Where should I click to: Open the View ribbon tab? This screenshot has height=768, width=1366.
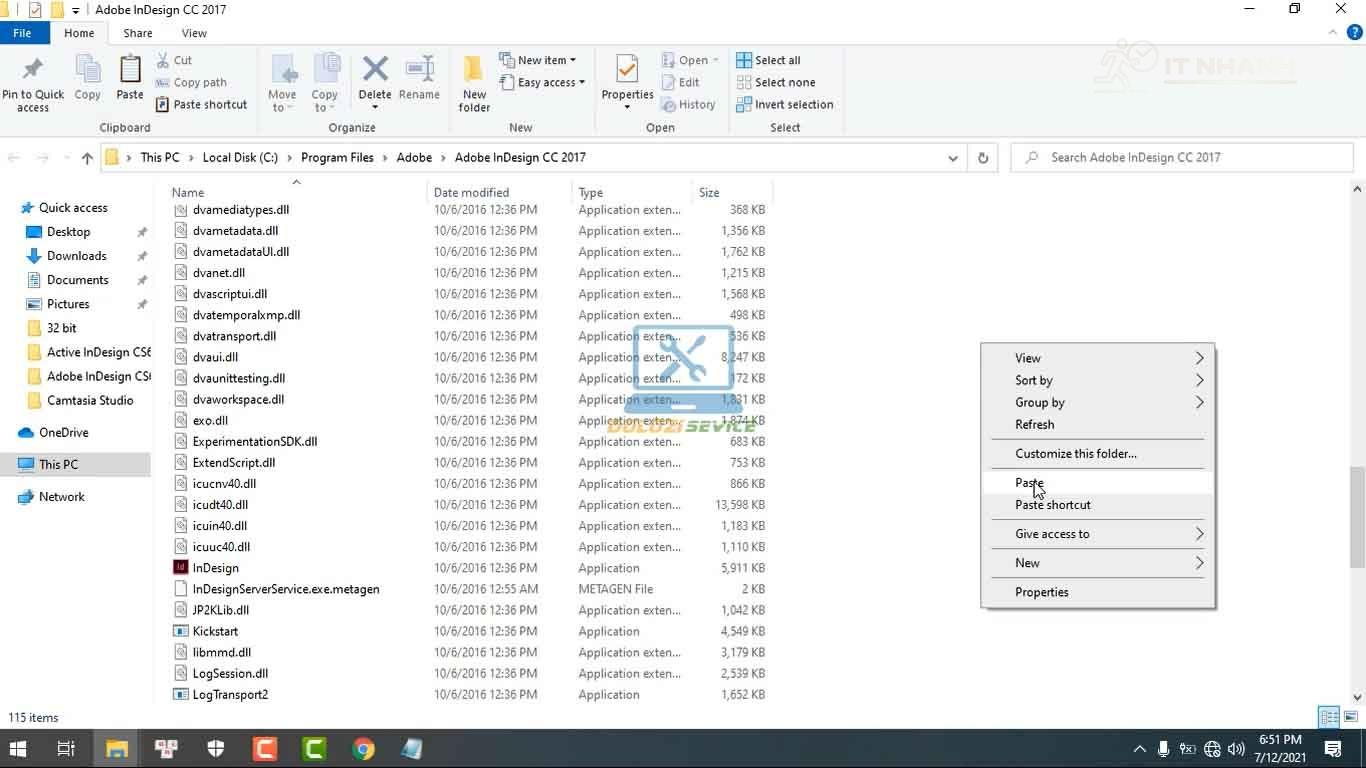(x=194, y=33)
